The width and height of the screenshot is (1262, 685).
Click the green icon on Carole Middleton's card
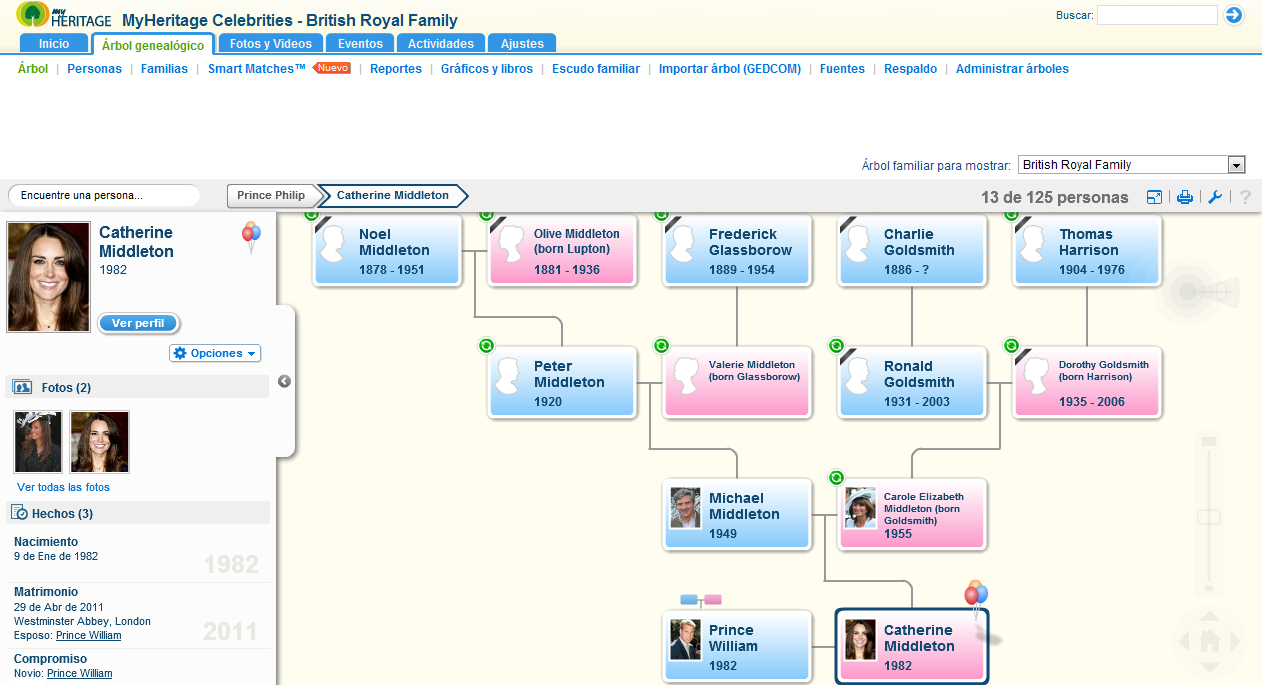tap(837, 478)
